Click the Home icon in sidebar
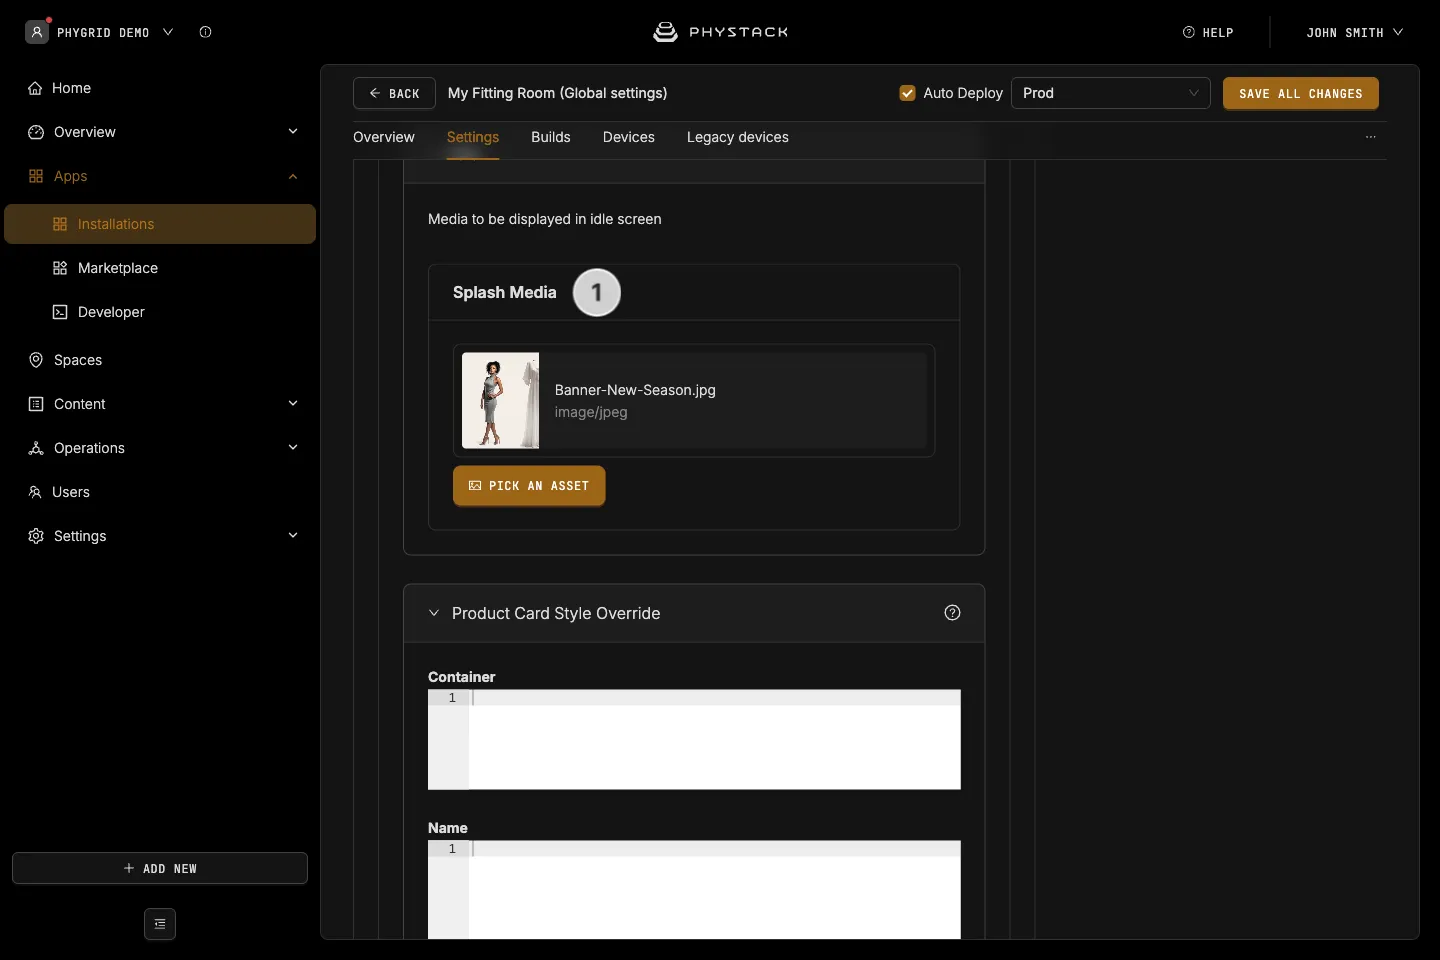This screenshot has width=1440, height=960. point(35,88)
